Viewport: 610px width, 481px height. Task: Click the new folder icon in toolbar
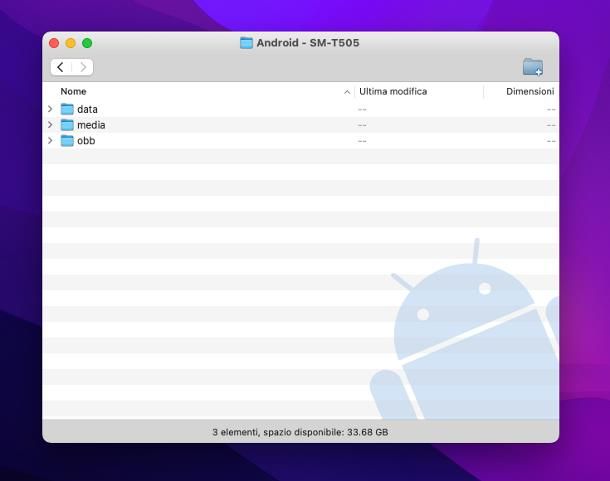tap(533, 67)
